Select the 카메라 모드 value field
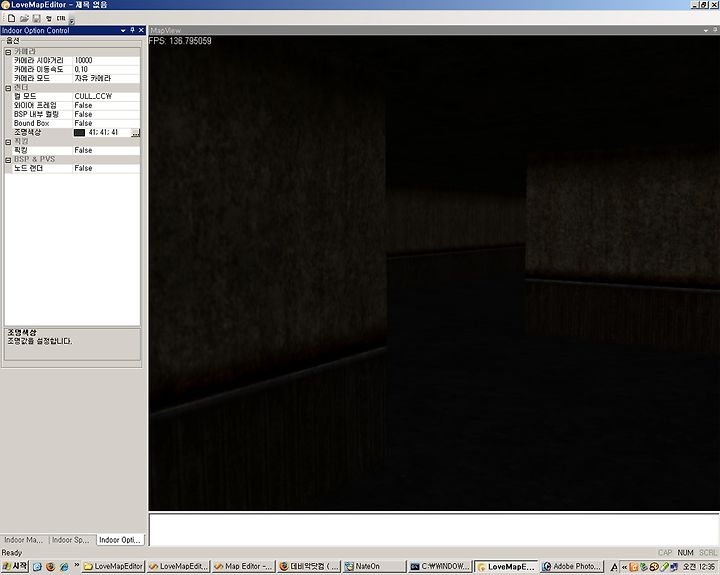 click(107, 79)
